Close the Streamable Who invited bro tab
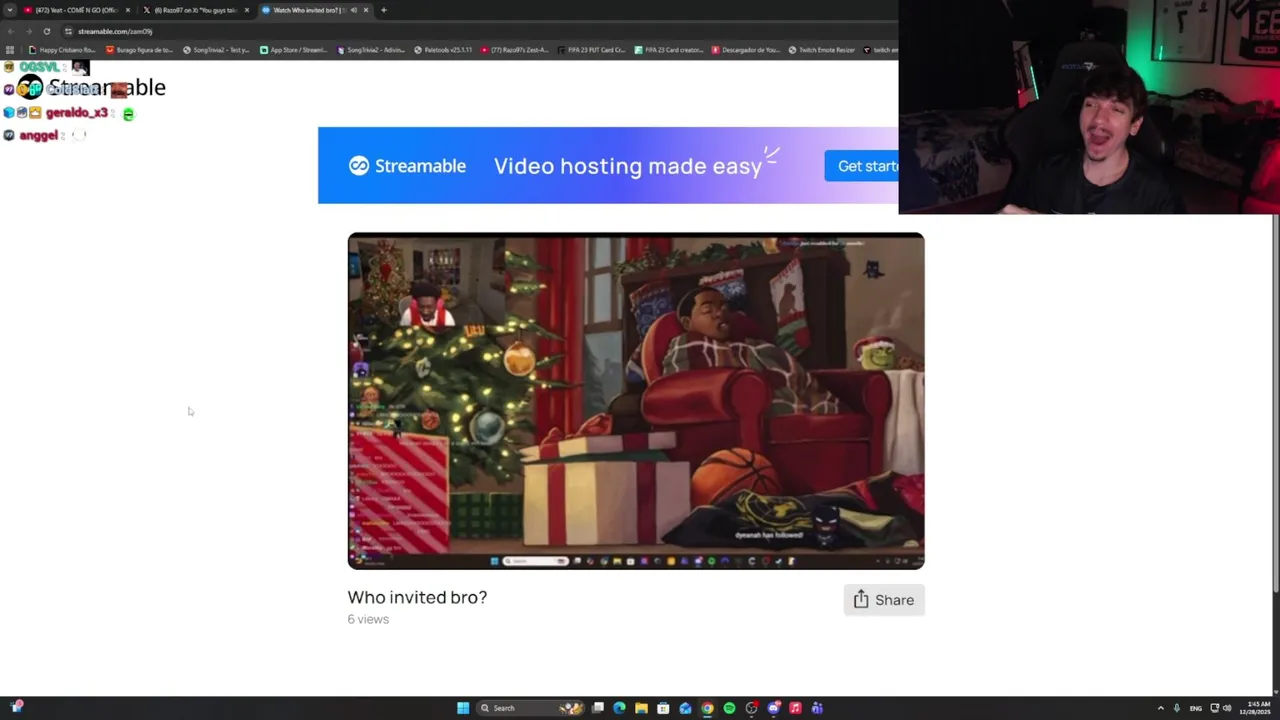 point(366,10)
